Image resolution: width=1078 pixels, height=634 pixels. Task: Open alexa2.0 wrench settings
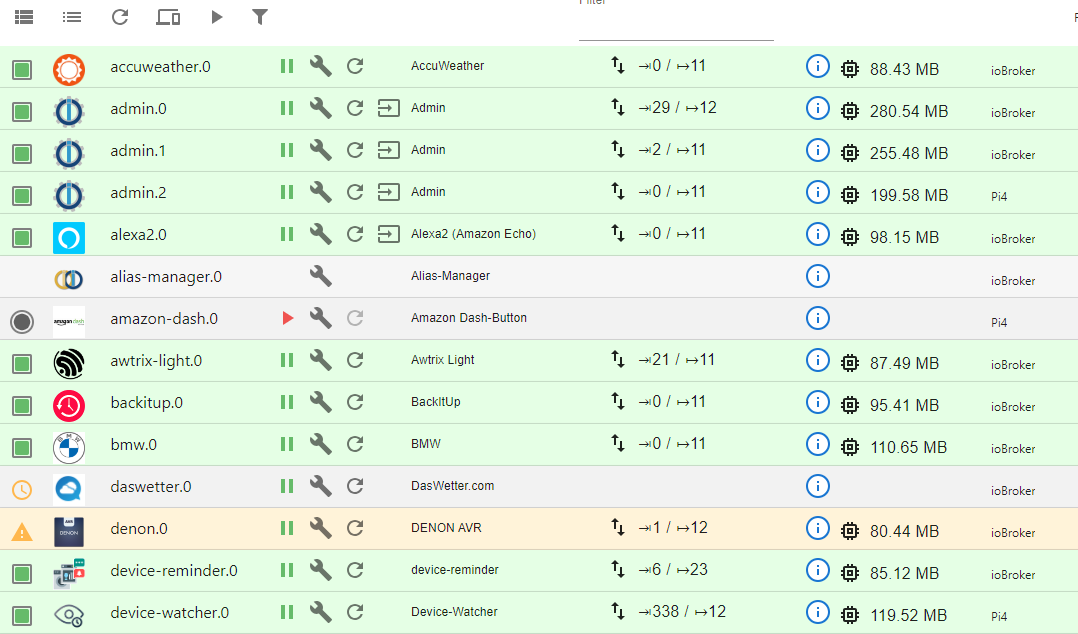click(320, 234)
